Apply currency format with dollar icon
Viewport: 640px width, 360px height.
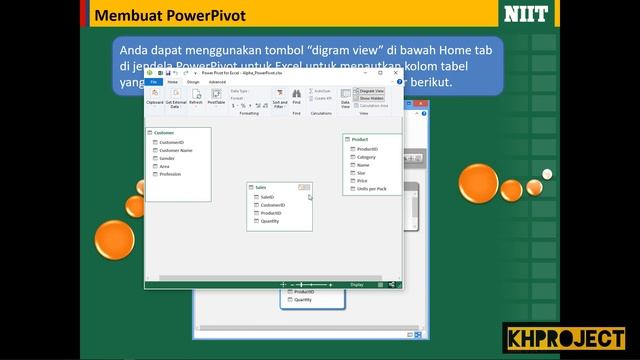point(233,106)
